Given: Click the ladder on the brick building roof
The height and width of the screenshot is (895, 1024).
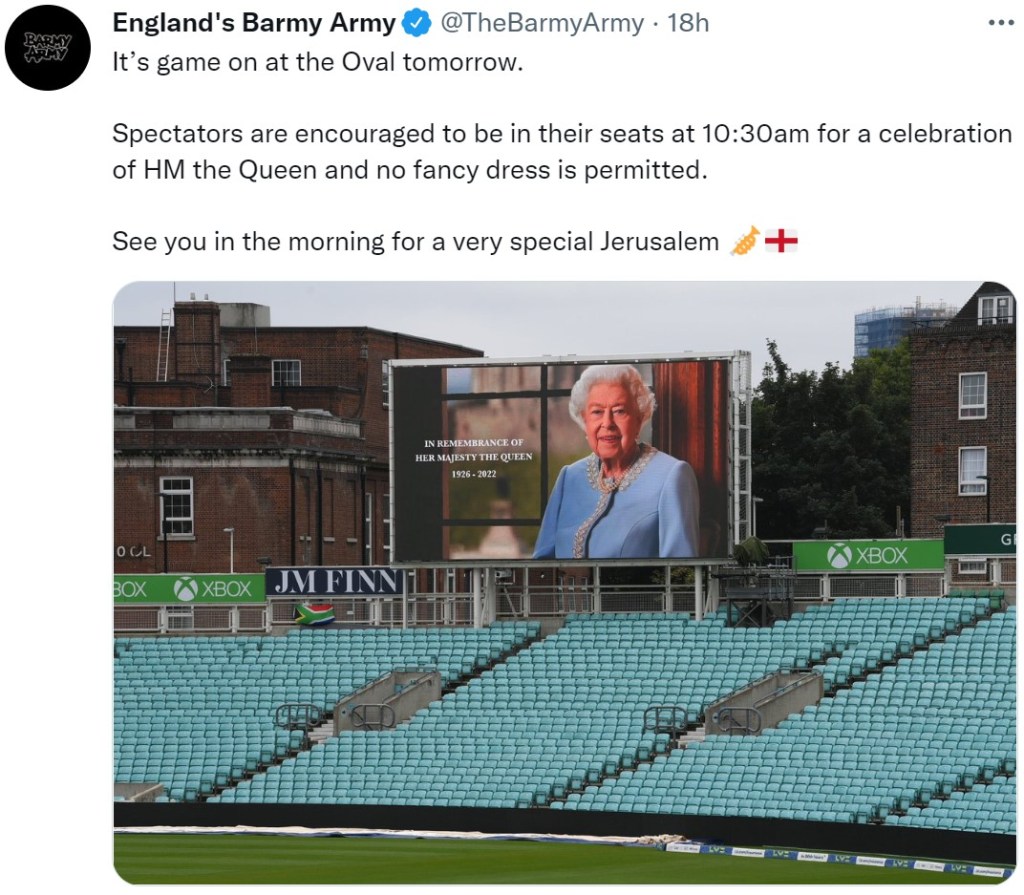Looking at the screenshot, I should pos(163,345).
